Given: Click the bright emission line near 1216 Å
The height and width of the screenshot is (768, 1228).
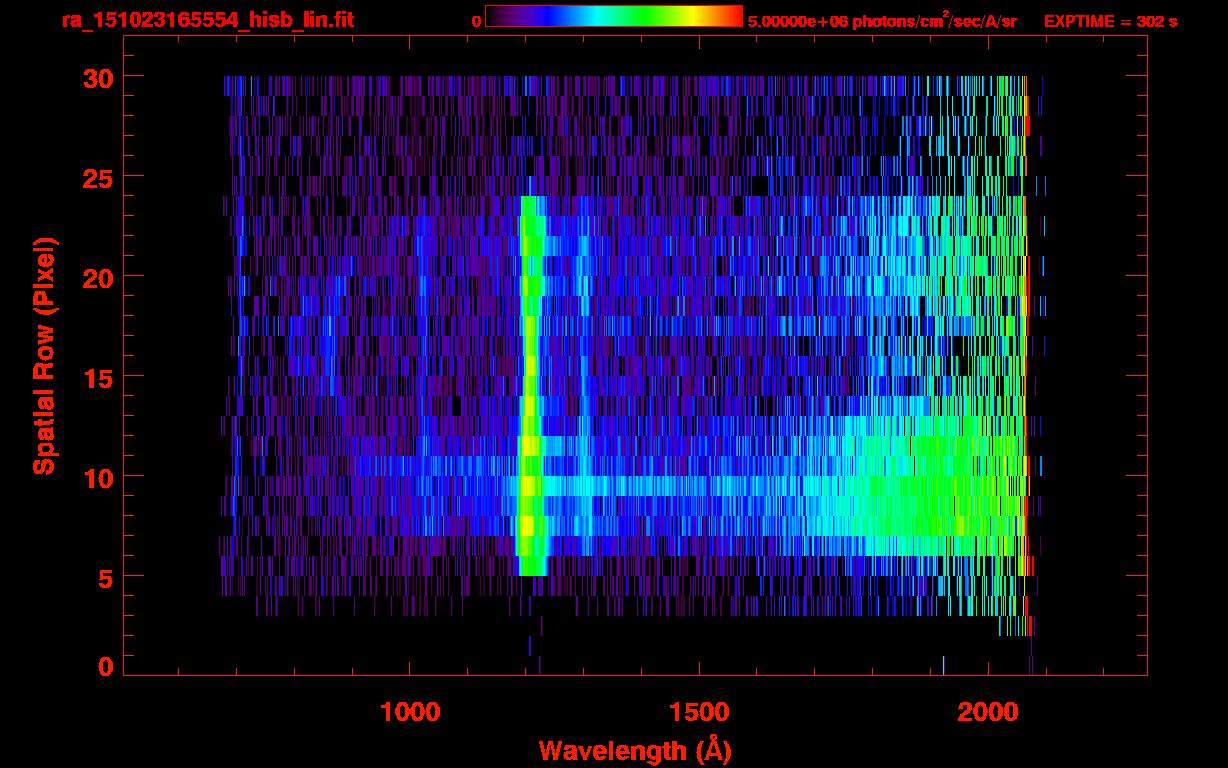Looking at the screenshot, I should [531, 385].
